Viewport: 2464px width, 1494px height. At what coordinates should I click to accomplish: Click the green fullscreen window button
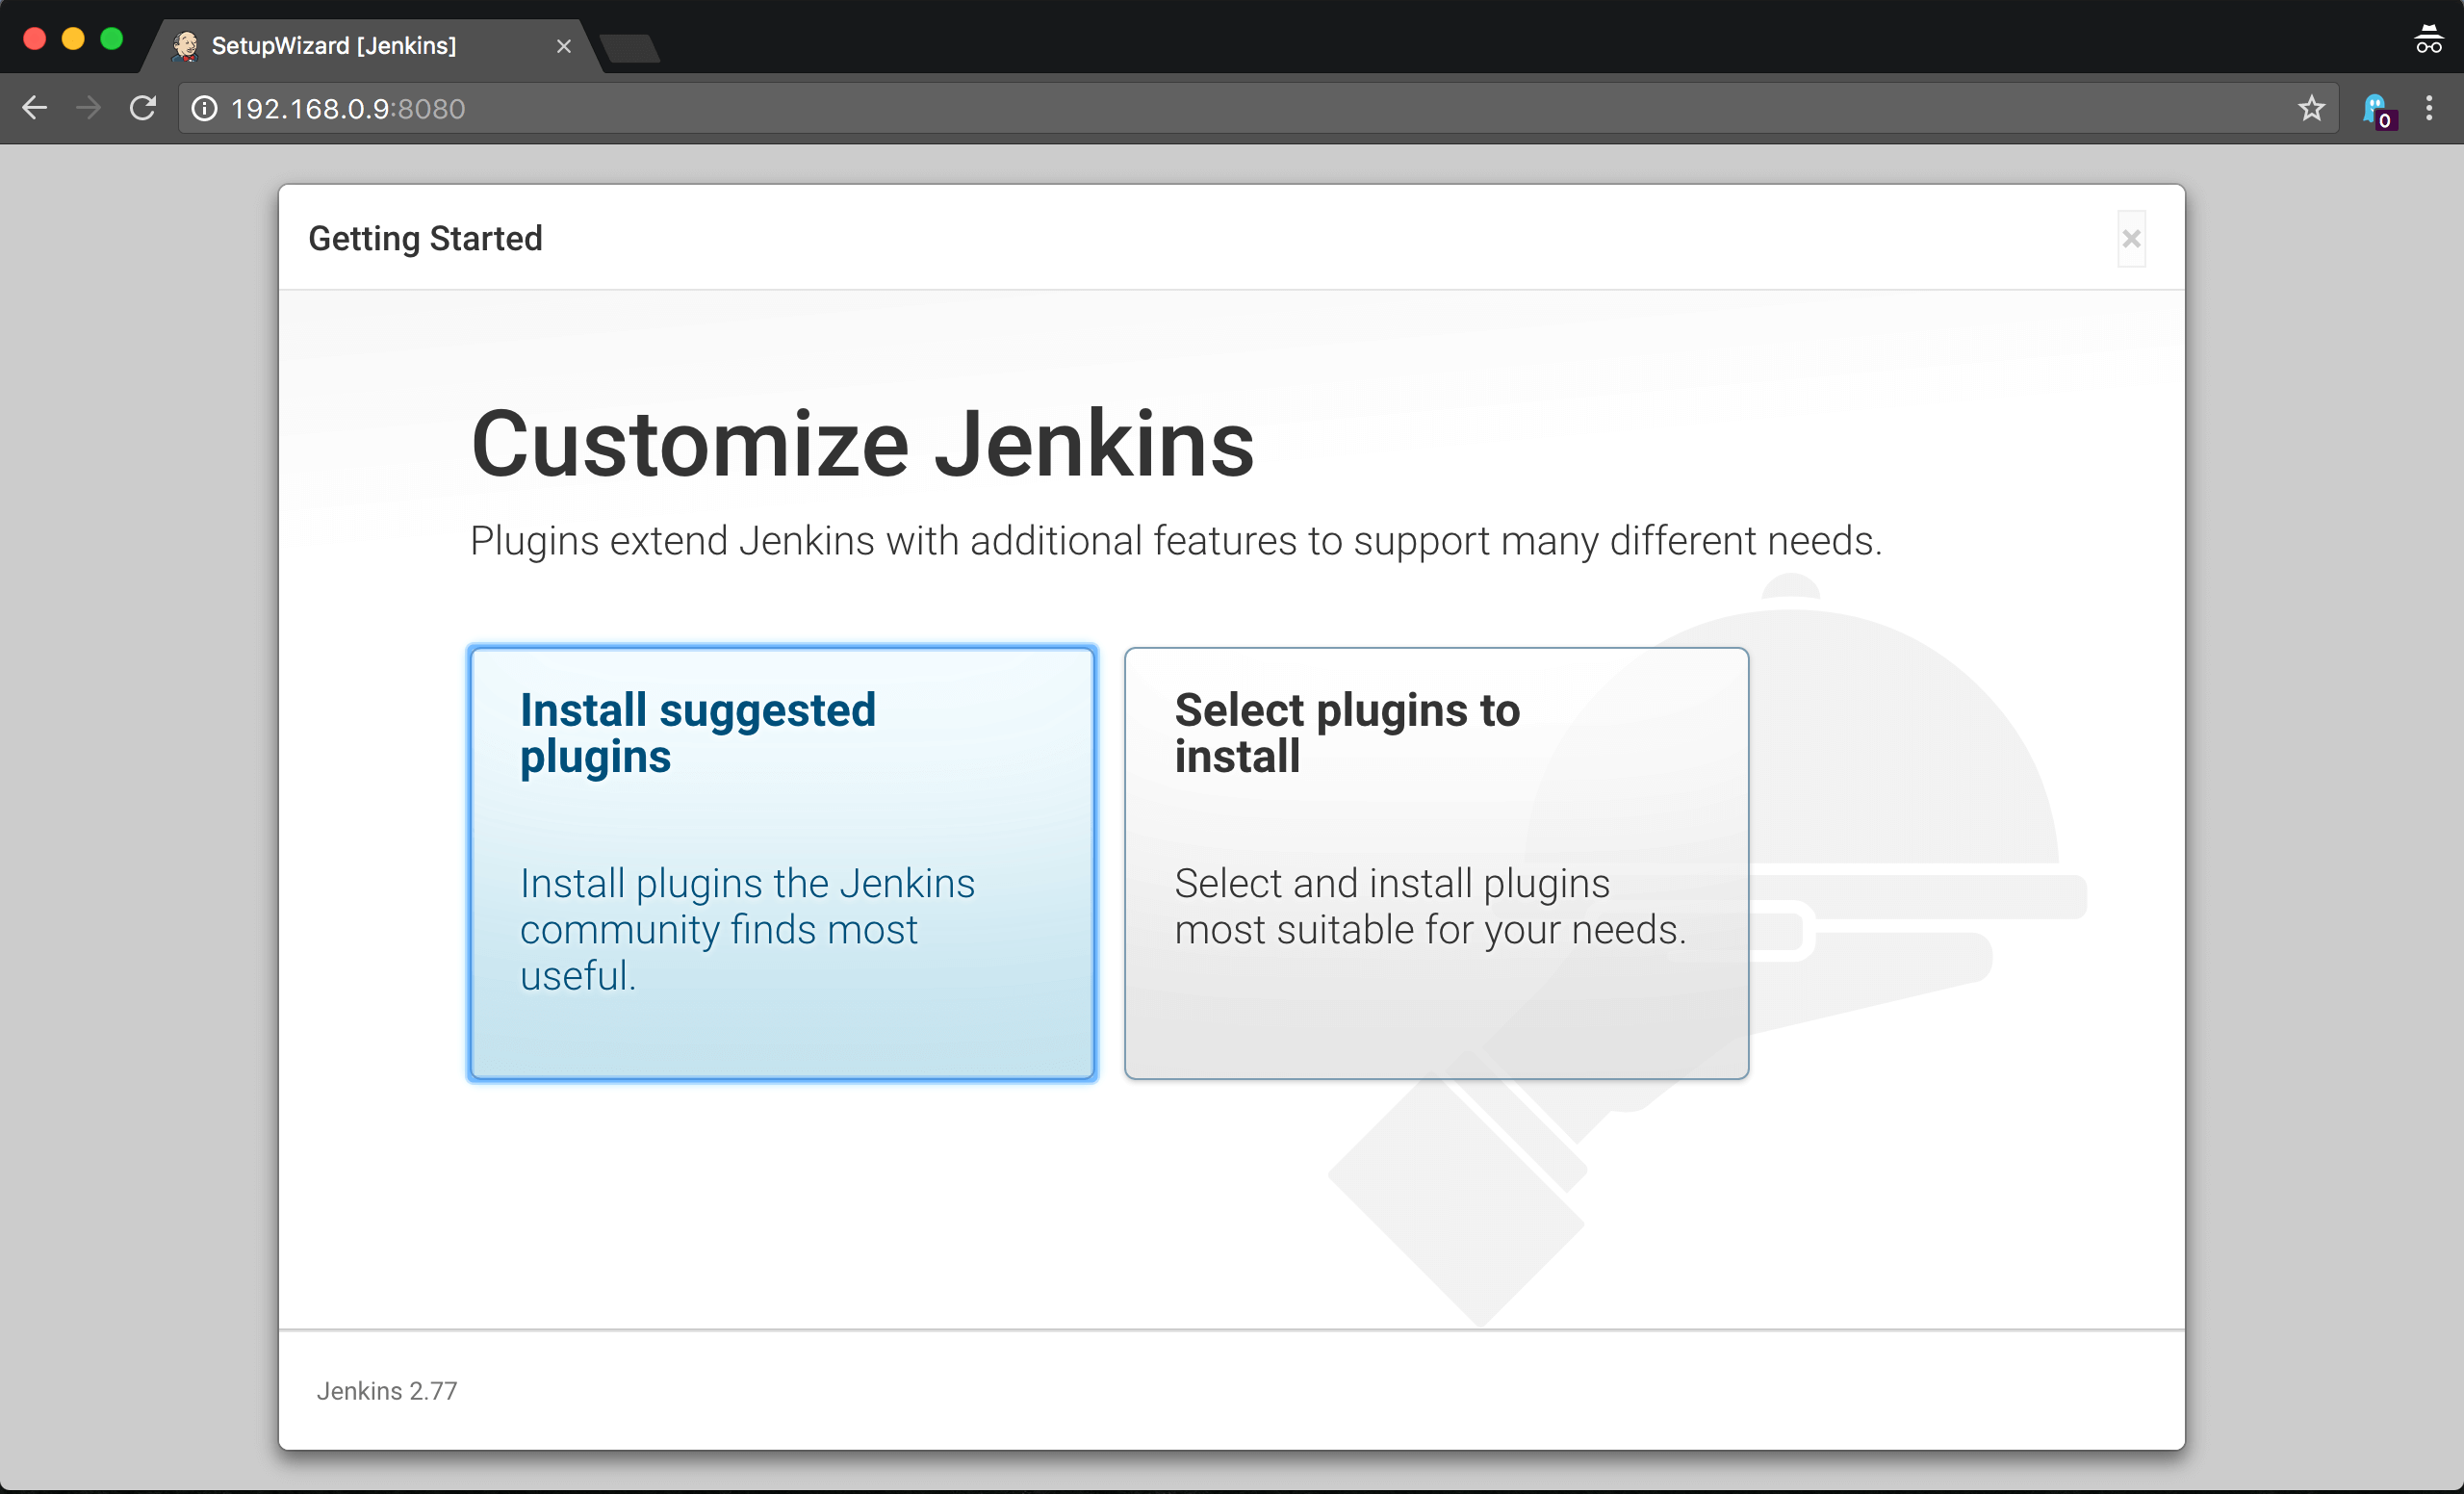coord(112,38)
